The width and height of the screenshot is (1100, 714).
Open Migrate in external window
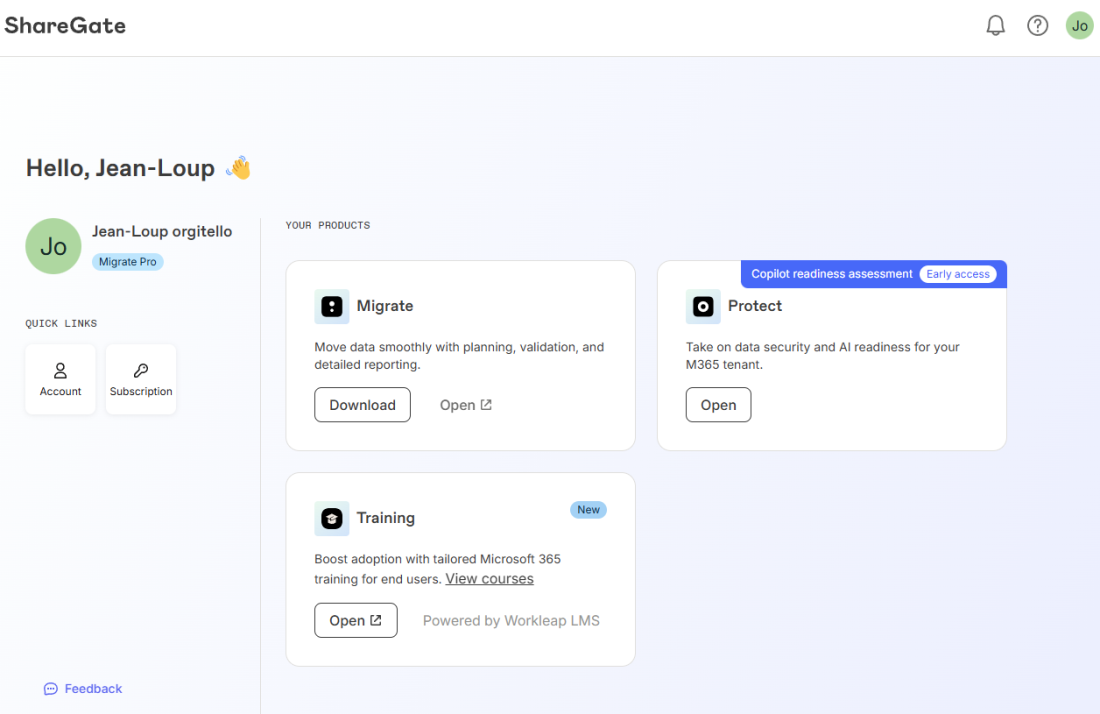[x=466, y=405]
